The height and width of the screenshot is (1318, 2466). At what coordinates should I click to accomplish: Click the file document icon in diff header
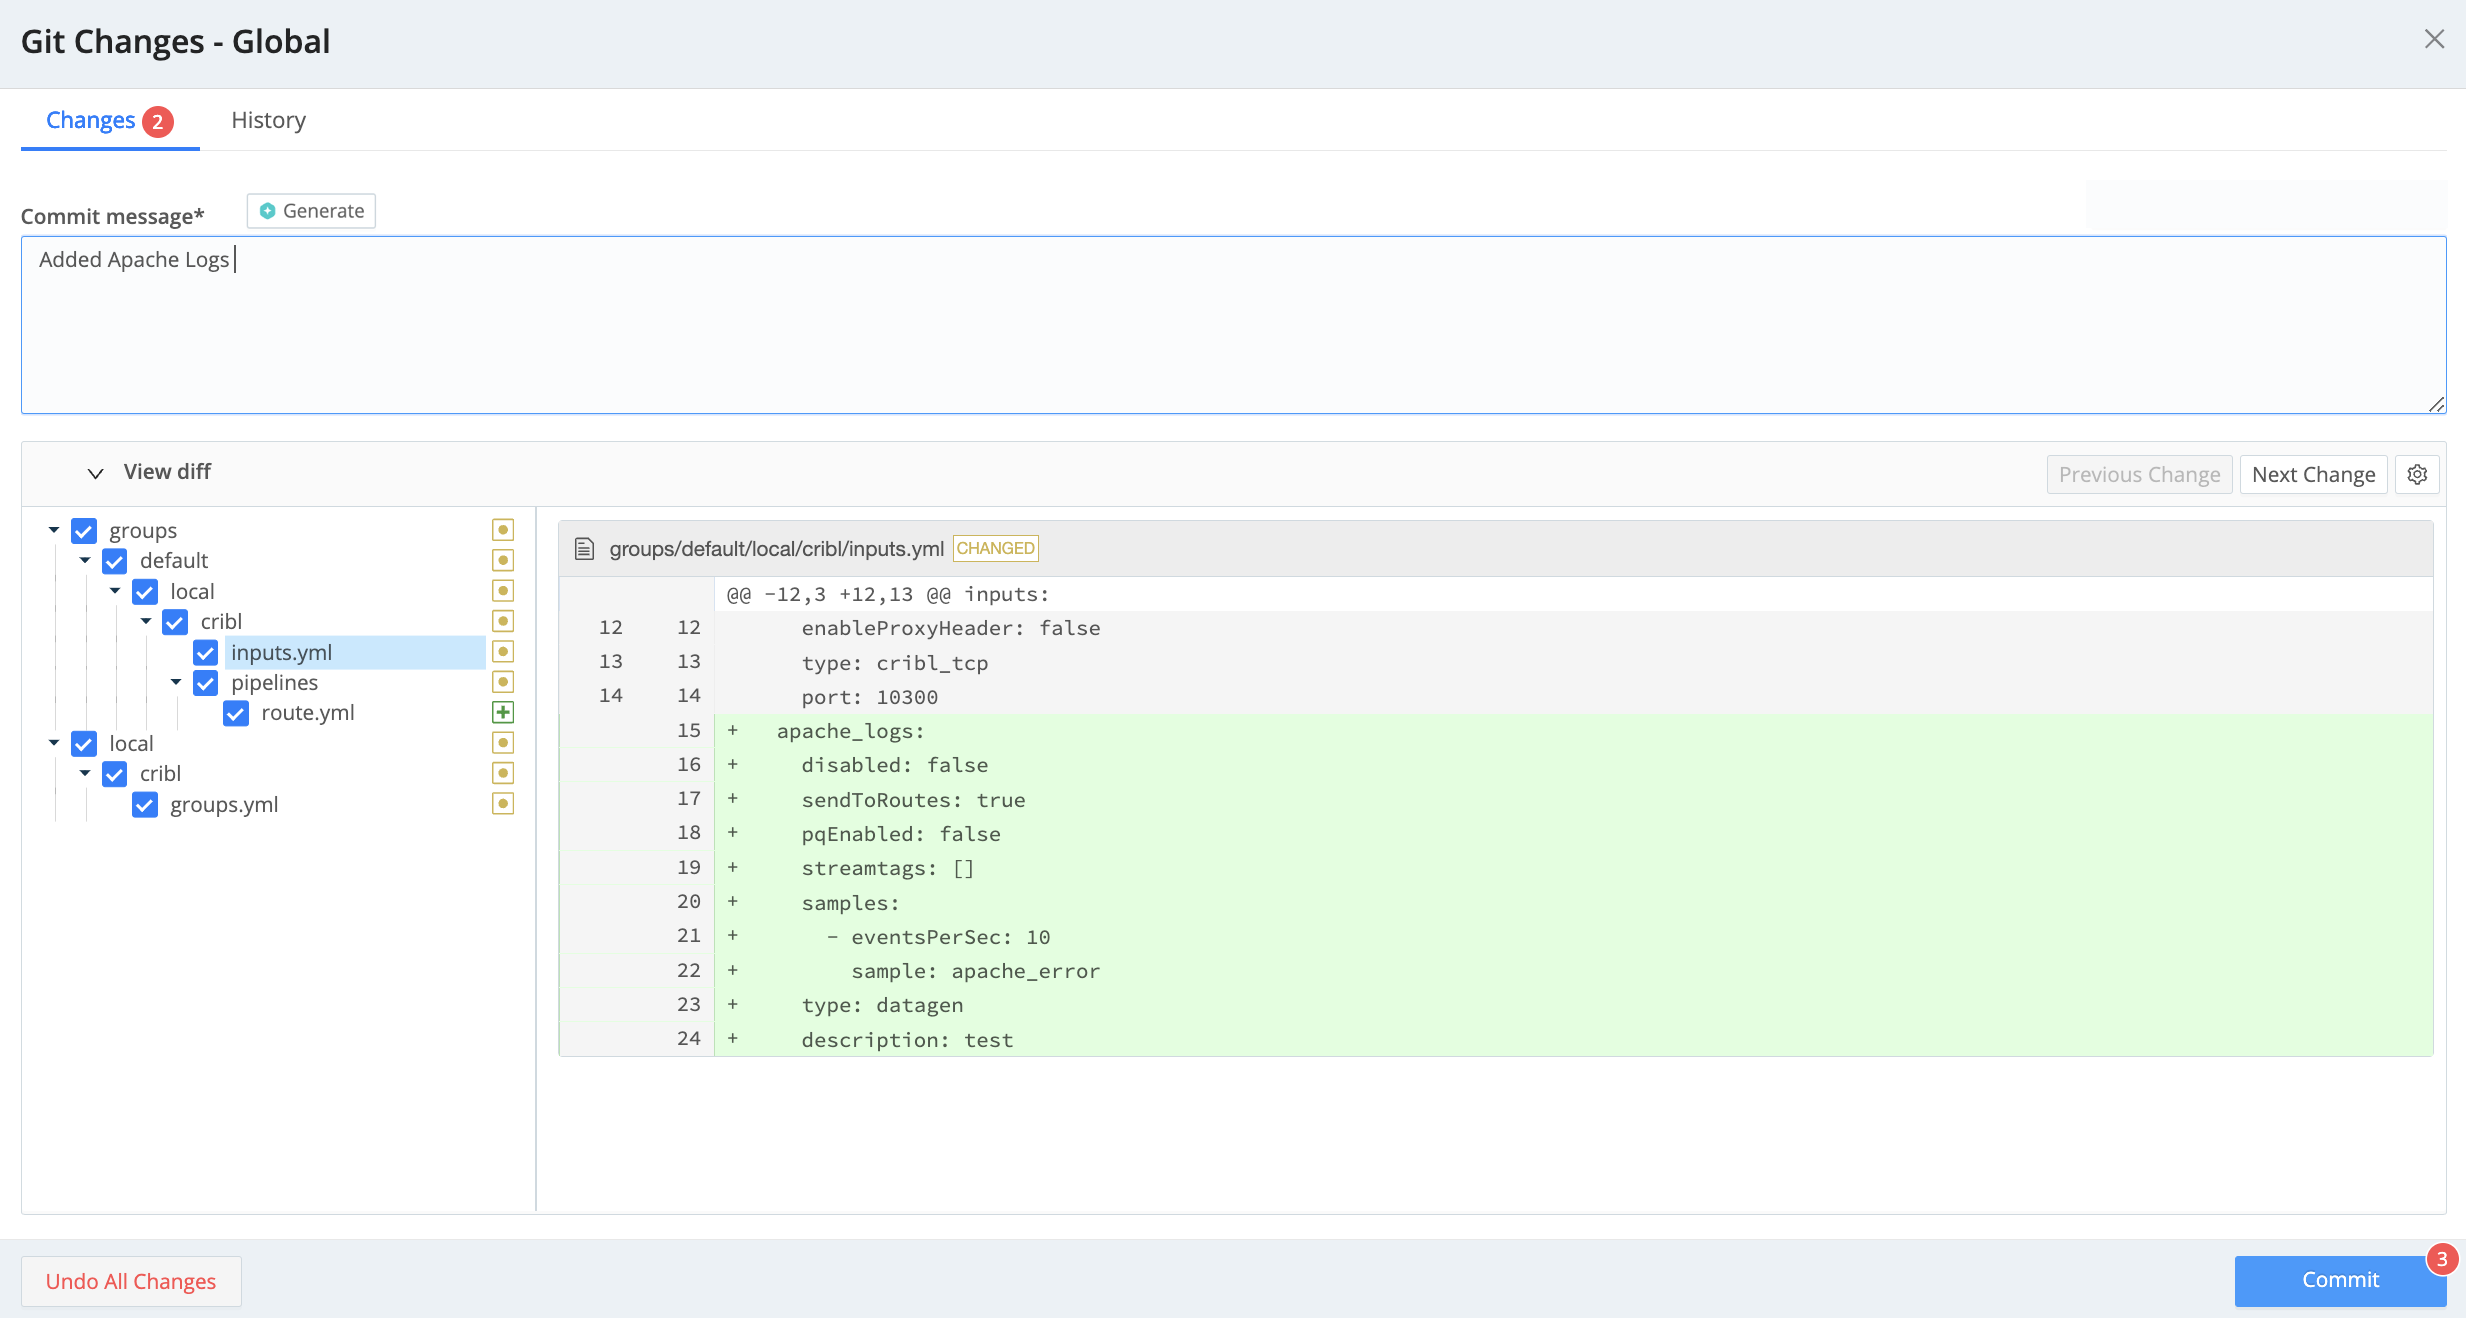coord(584,549)
